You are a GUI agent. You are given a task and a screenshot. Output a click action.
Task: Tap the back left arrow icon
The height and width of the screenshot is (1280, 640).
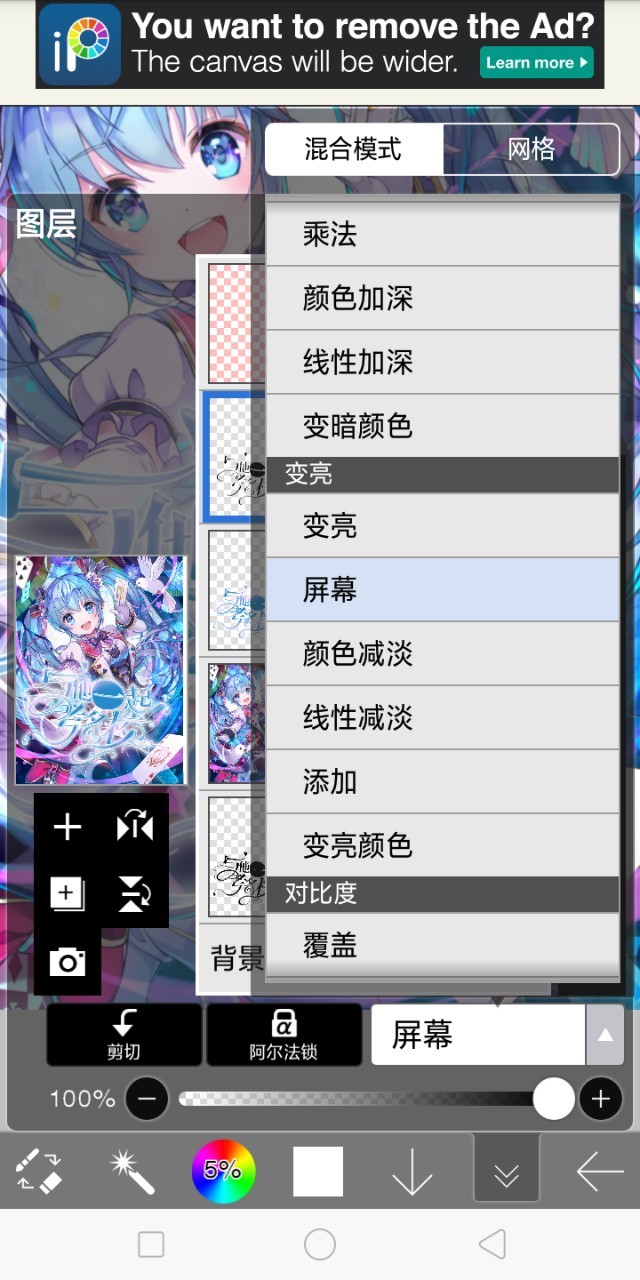pos(600,1171)
